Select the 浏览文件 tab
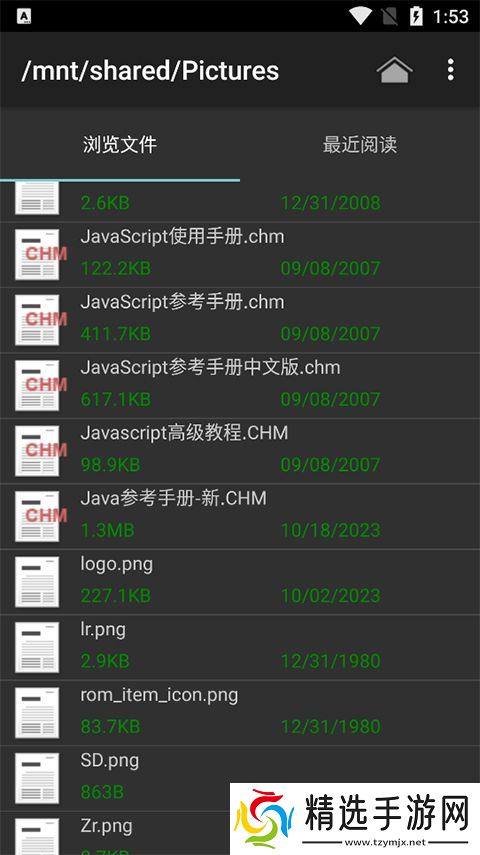 pyautogui.click(x=119, y=144)
